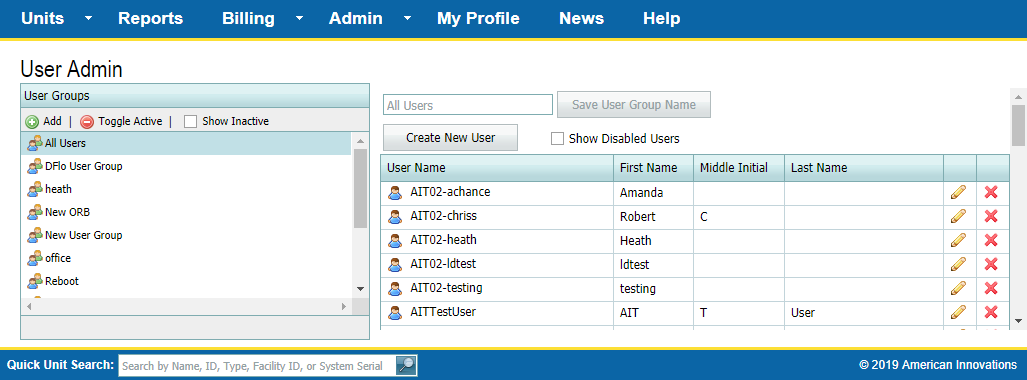Delete user AIT02-chriss with red X
The width and height of the screenshot is (1027, 380).
991,216
